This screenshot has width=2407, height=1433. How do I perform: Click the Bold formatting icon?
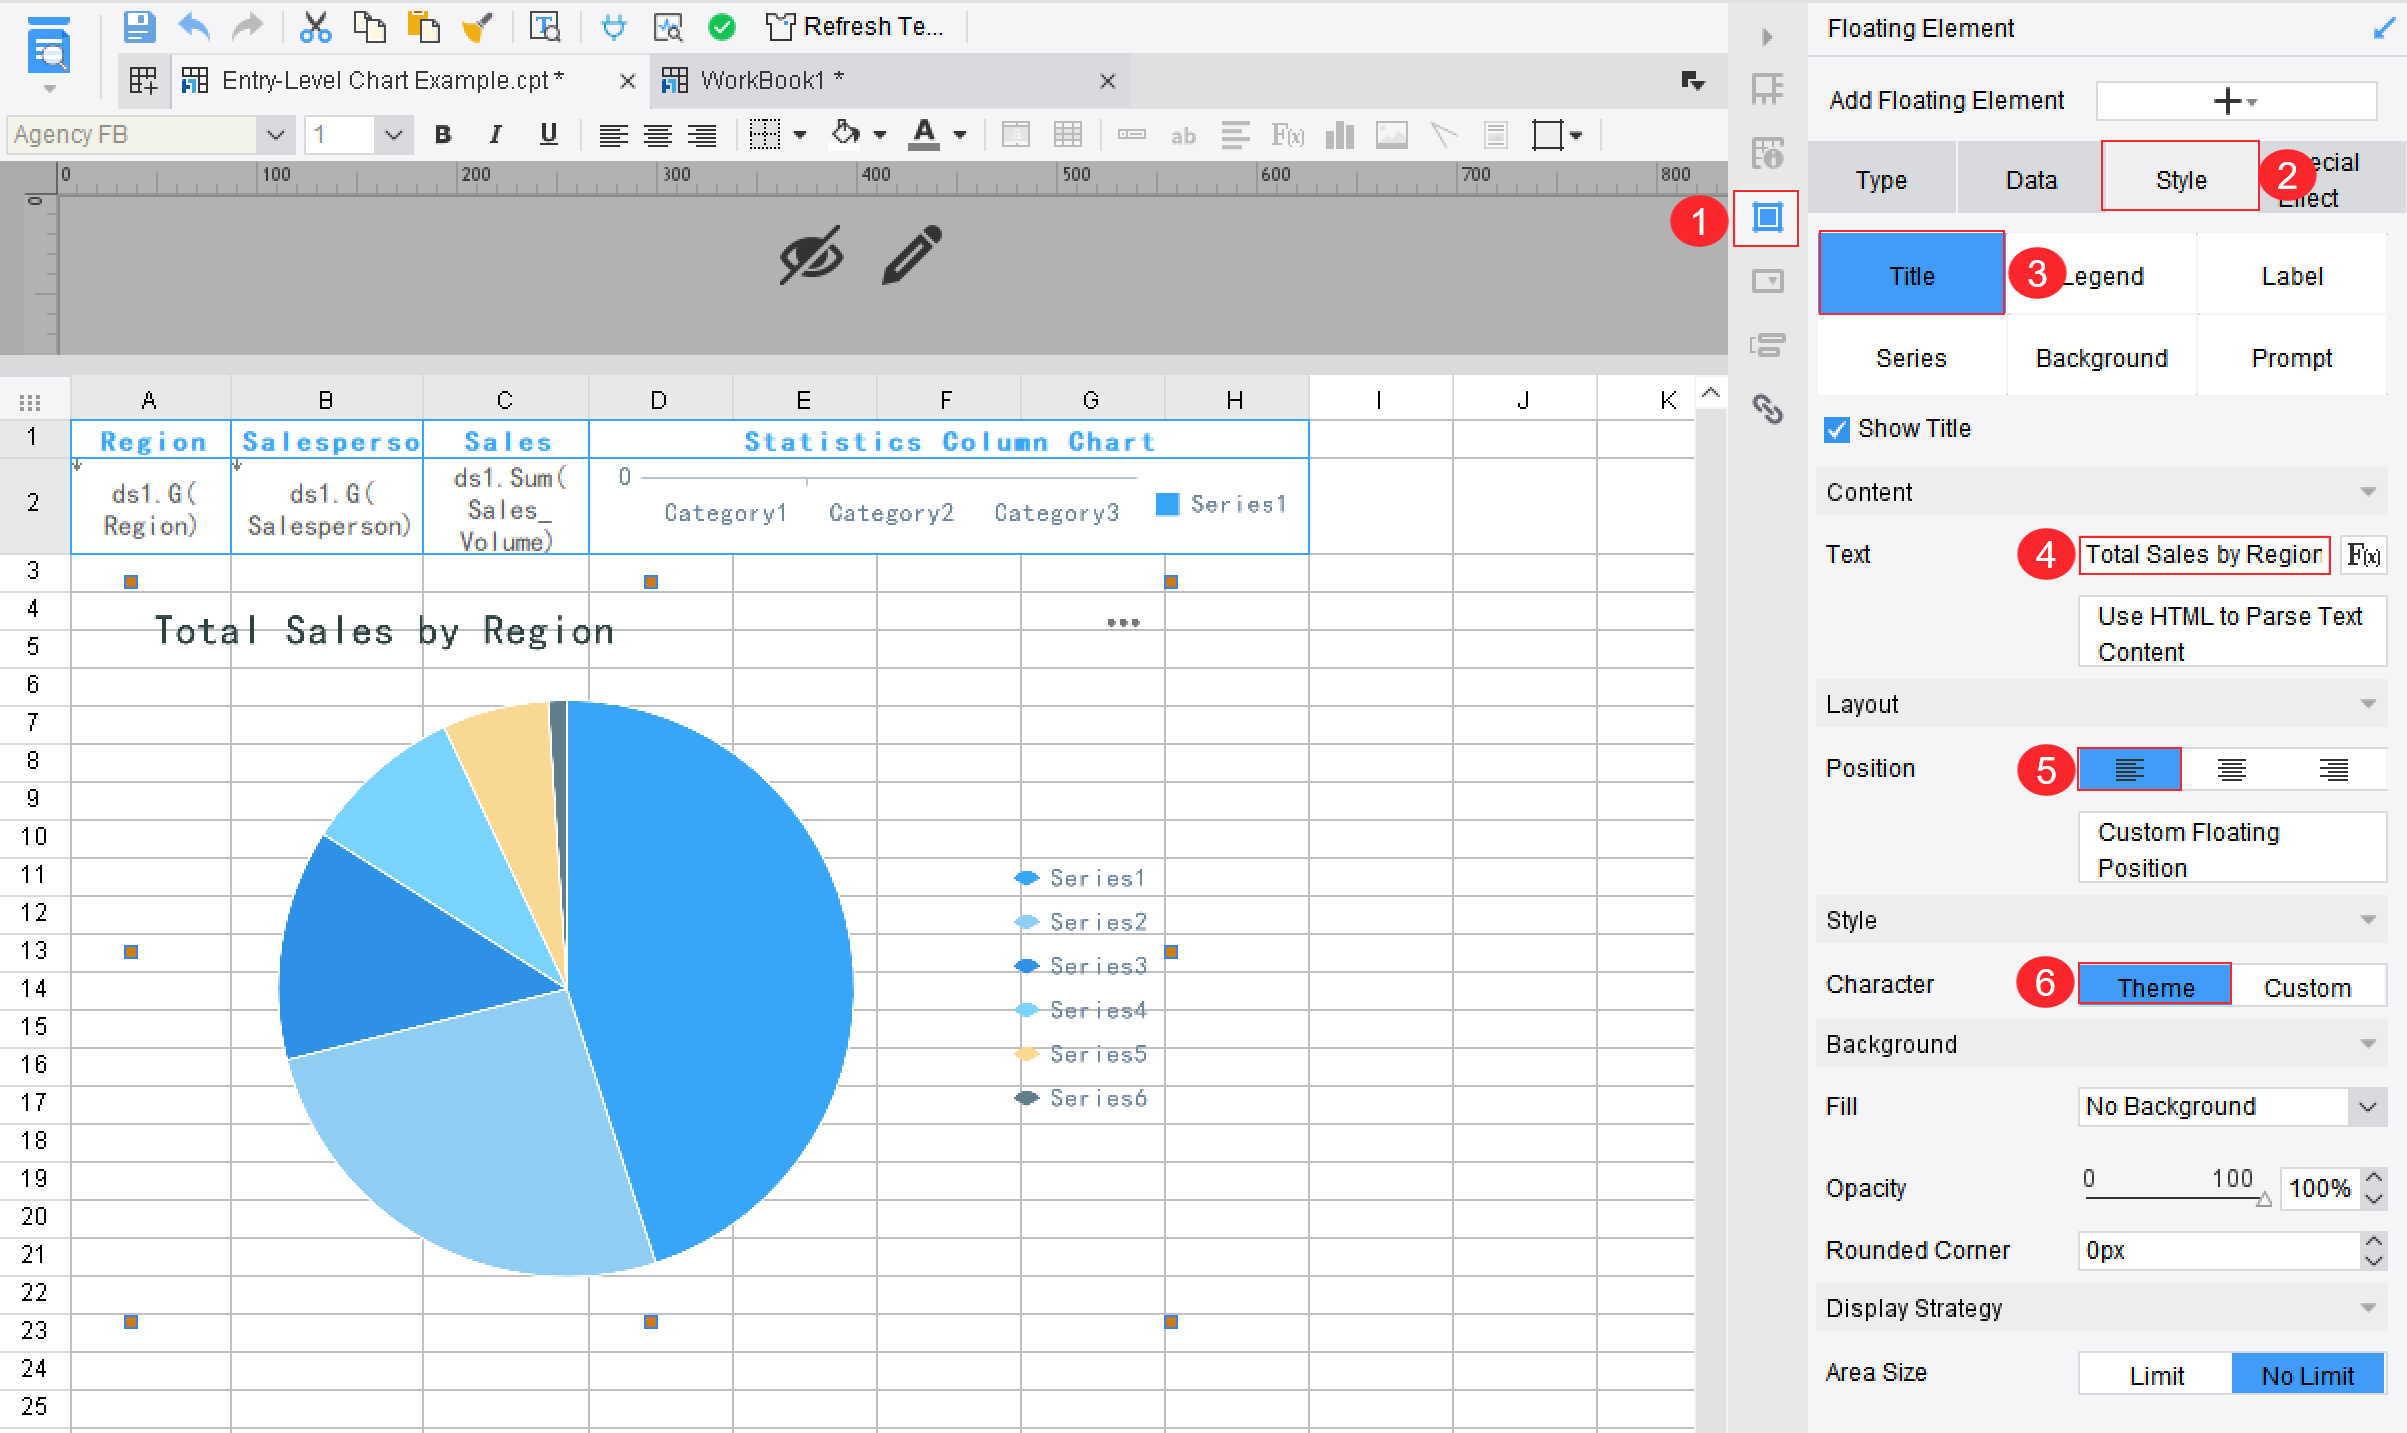coord(443,134)
